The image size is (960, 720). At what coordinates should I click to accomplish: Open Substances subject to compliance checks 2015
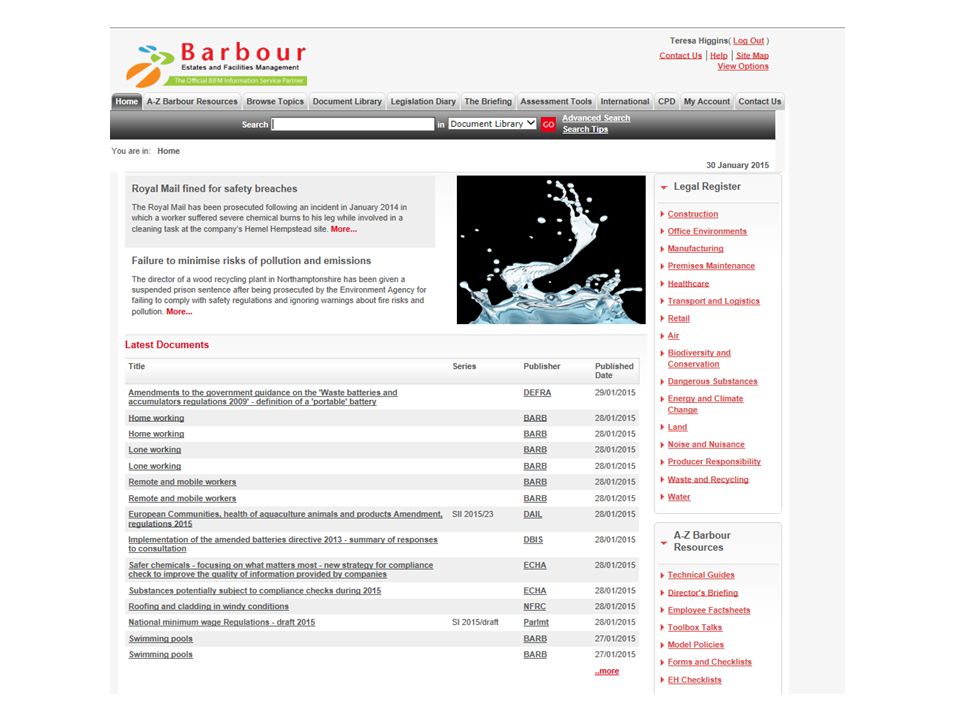(255, 591)
